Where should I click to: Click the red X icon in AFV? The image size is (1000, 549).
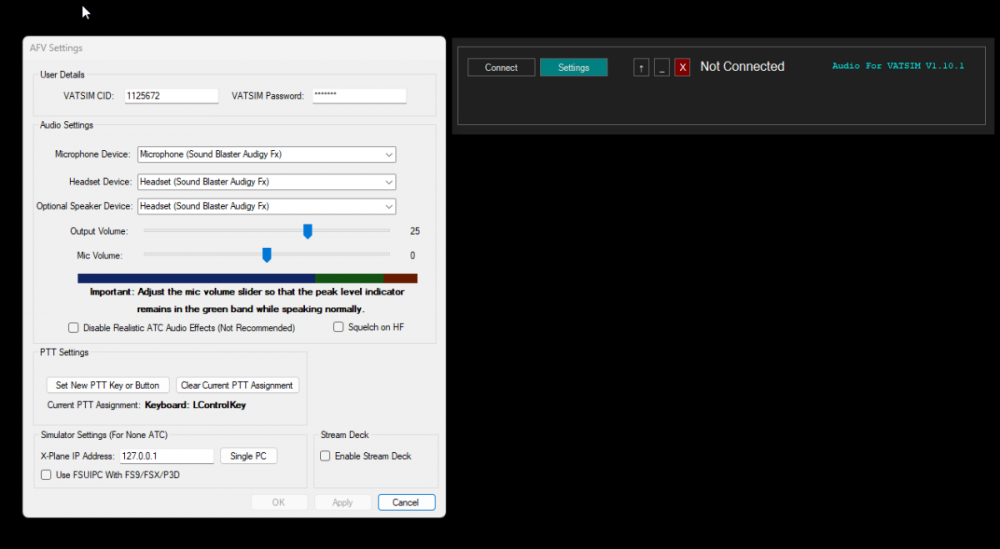coord(682,67)
